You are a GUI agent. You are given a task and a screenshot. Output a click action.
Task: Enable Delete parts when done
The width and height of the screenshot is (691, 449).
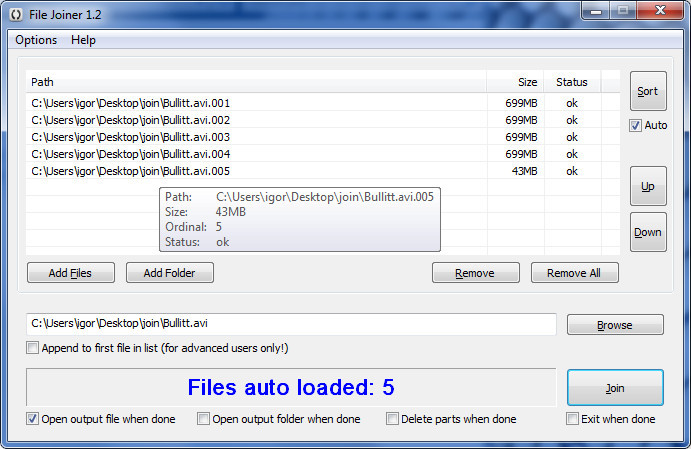point(392,419)
